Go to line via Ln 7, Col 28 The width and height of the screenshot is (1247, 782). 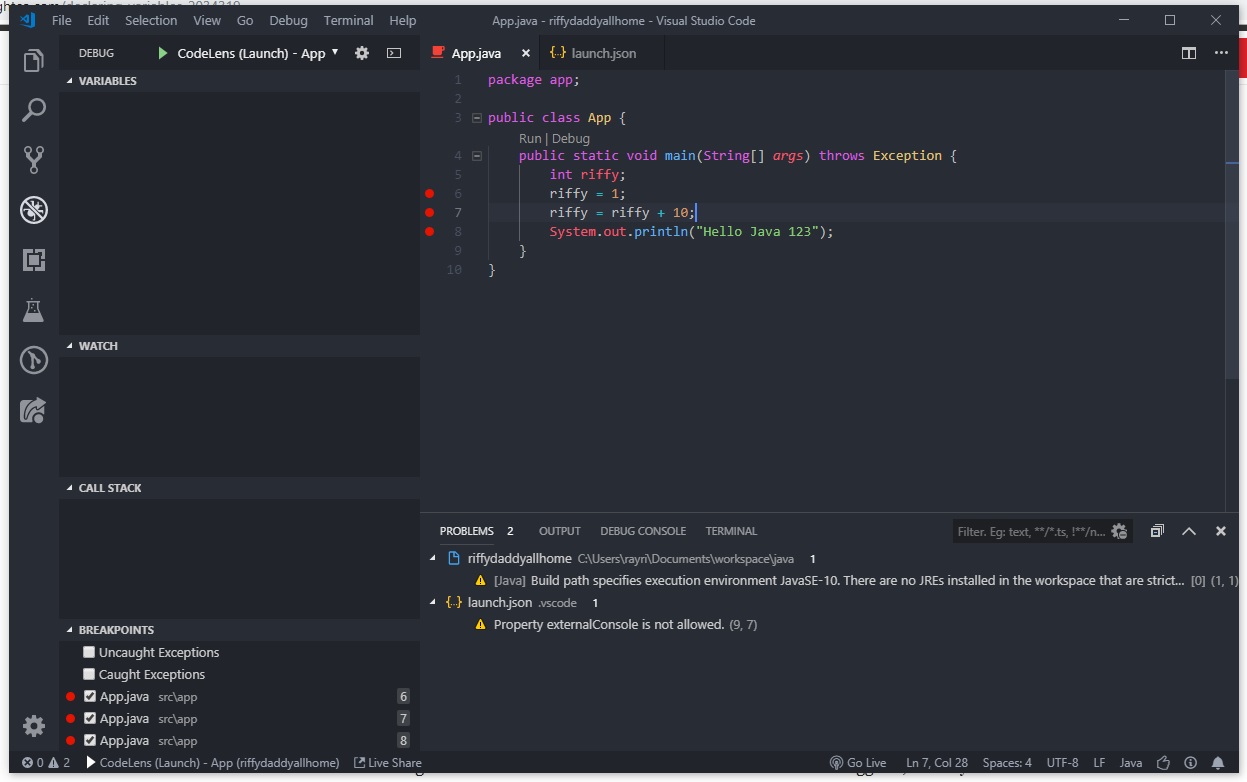937,762
